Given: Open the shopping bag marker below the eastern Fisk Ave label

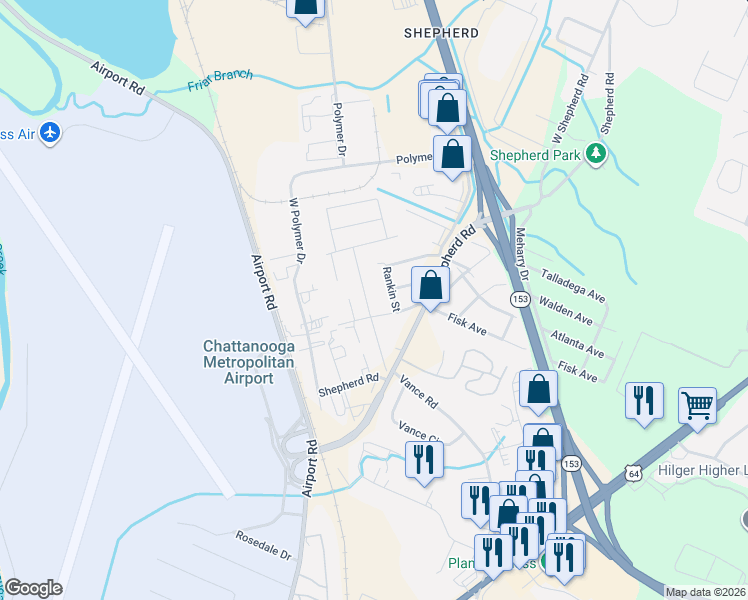Looking at the screenshot, I should click(538, 392).
